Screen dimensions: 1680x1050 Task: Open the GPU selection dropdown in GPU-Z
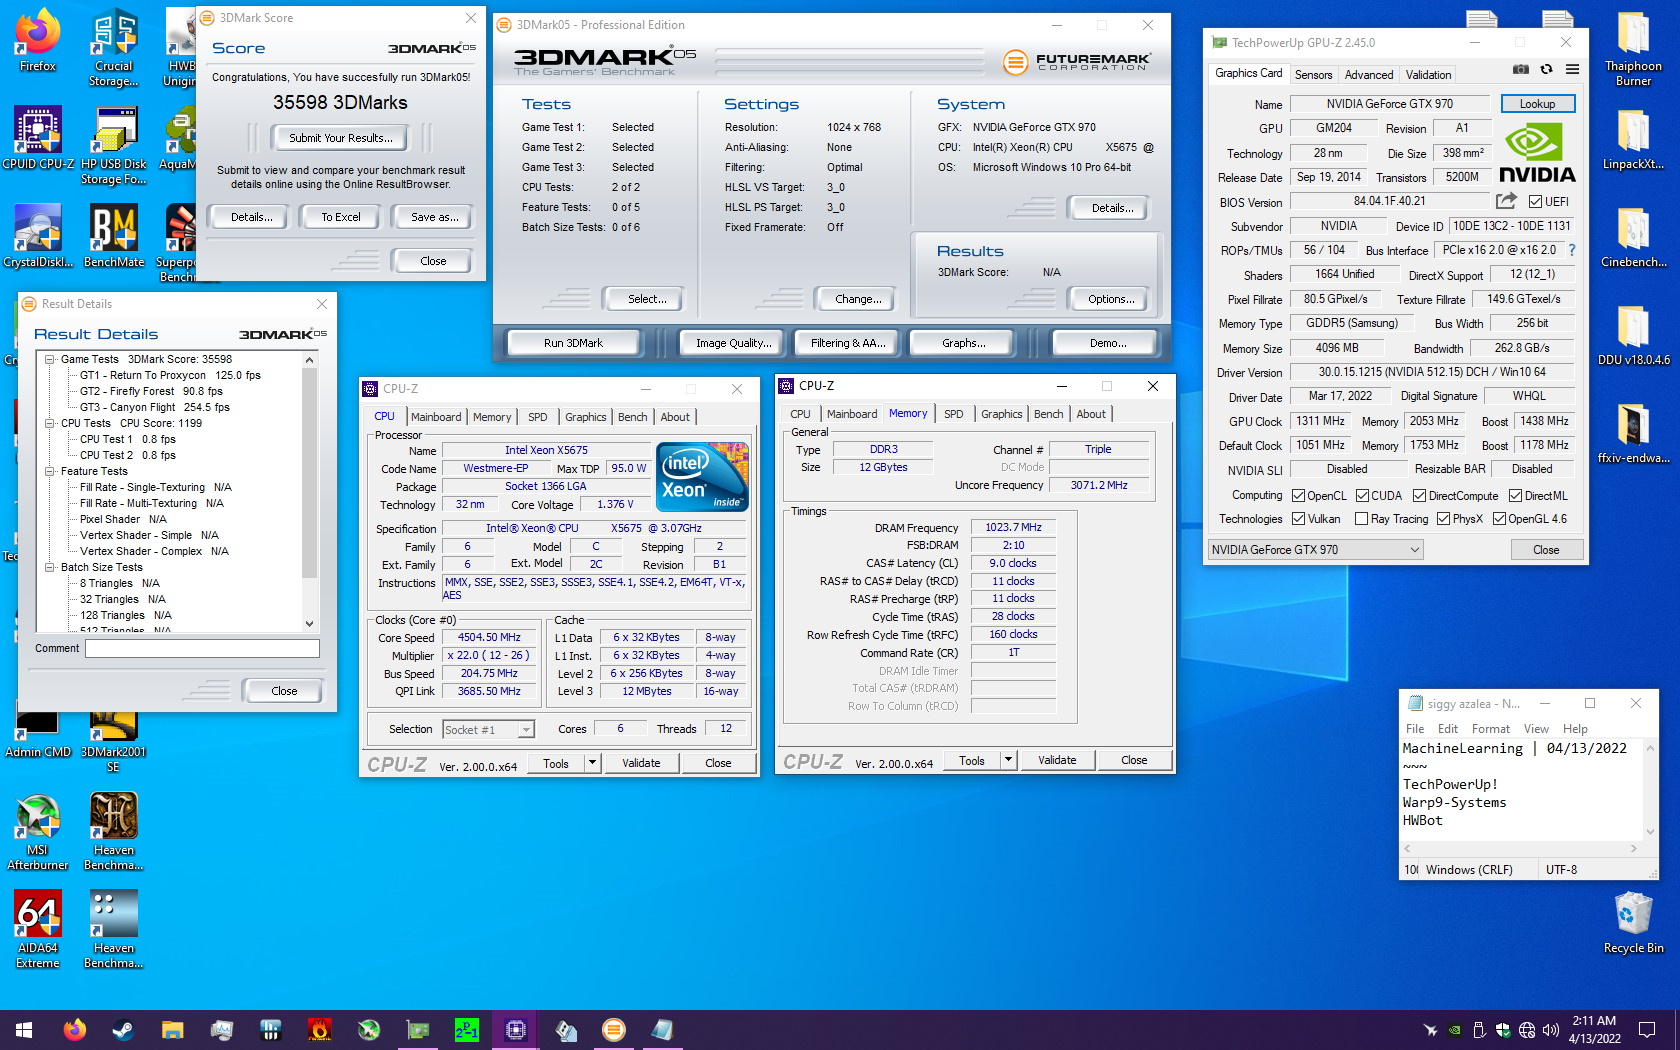tap(1315, 549)
